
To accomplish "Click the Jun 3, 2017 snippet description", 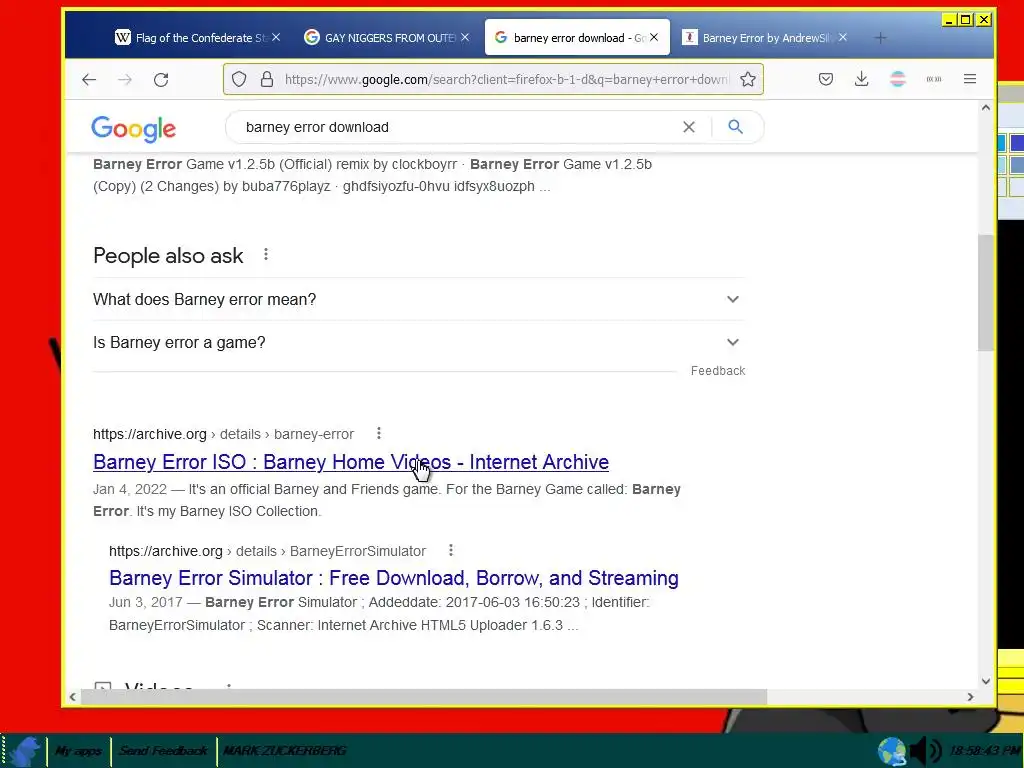I will (x=379, y=614).
